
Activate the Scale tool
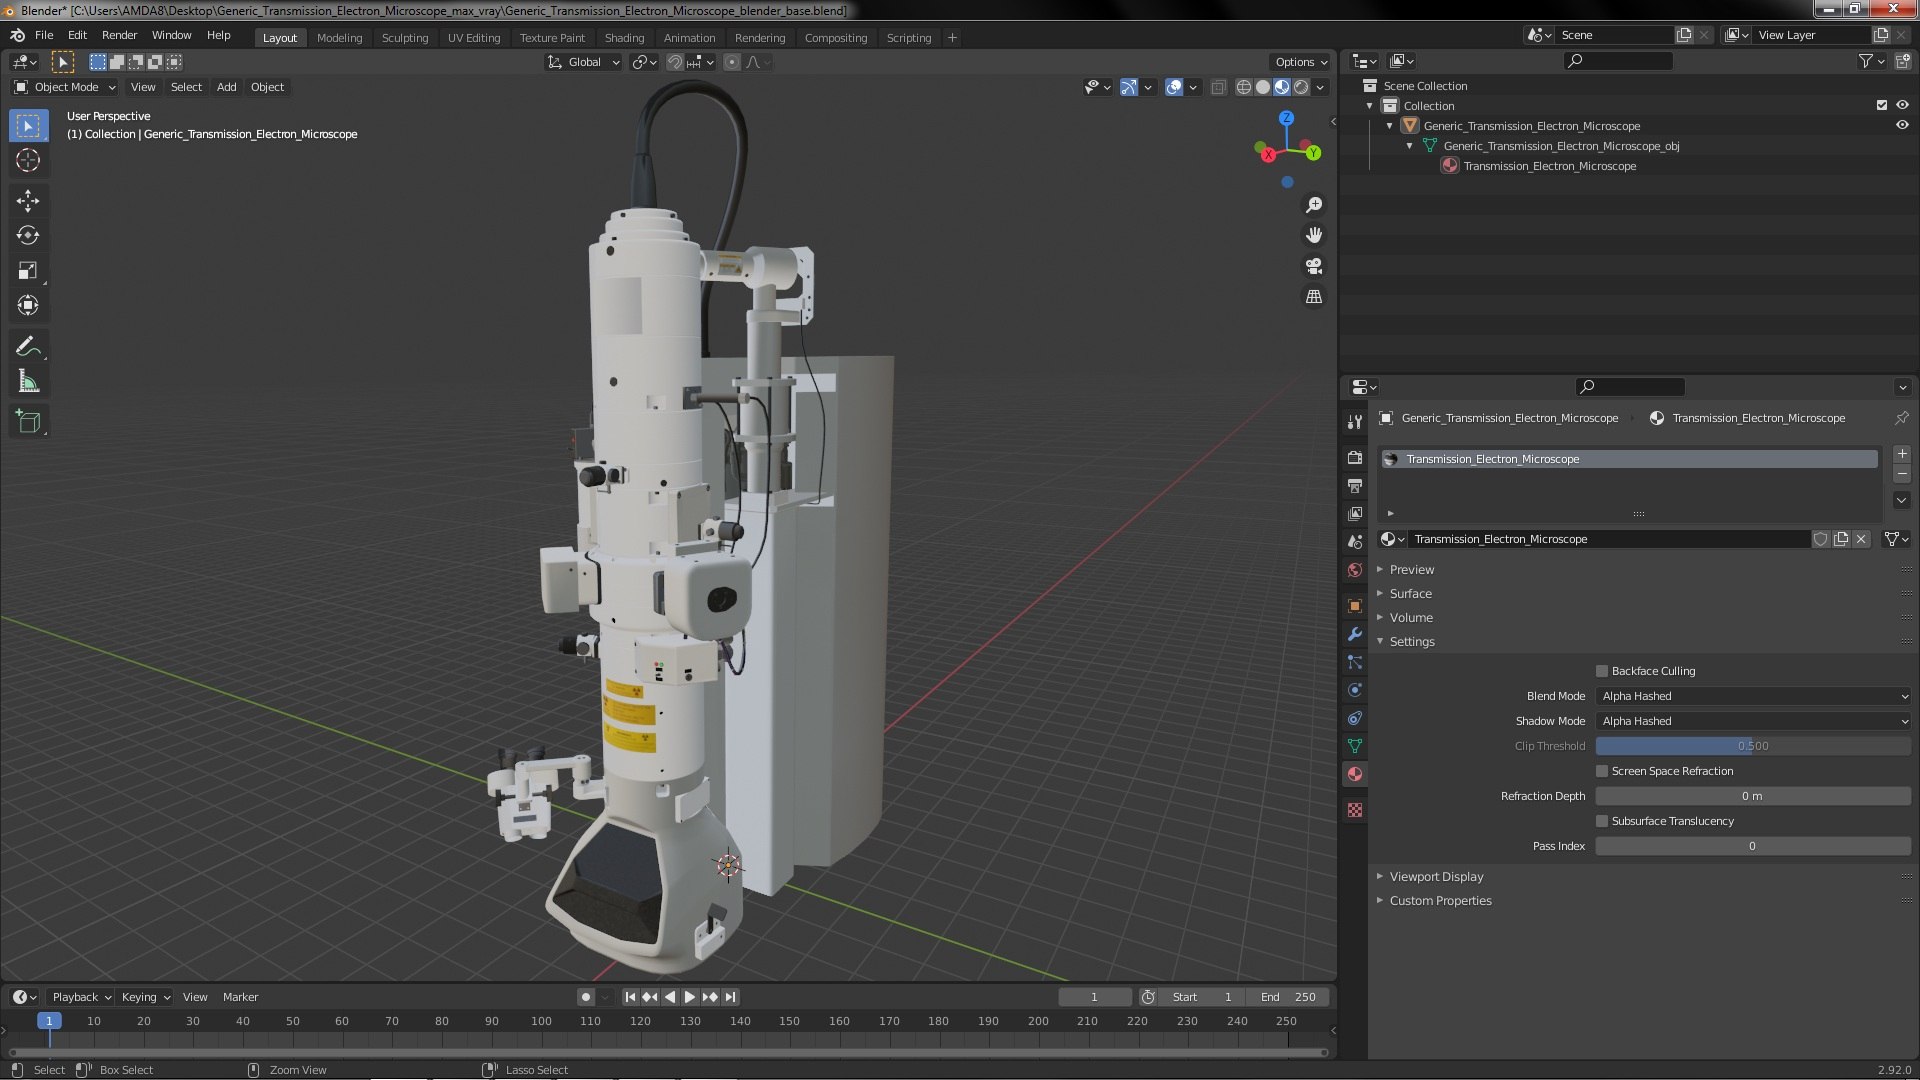pos(28,271)
